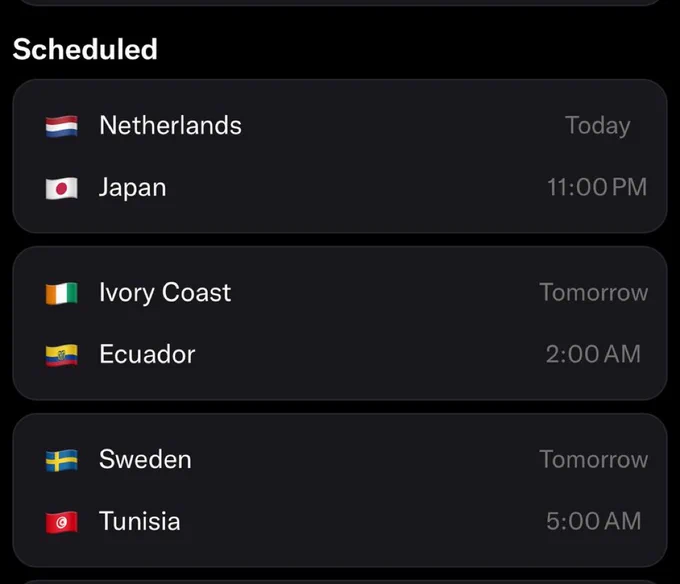Tap the Tunisia flag icon
Image resolution: width=680 pixels, height=584 pixels.
click(x=62, y=522)
